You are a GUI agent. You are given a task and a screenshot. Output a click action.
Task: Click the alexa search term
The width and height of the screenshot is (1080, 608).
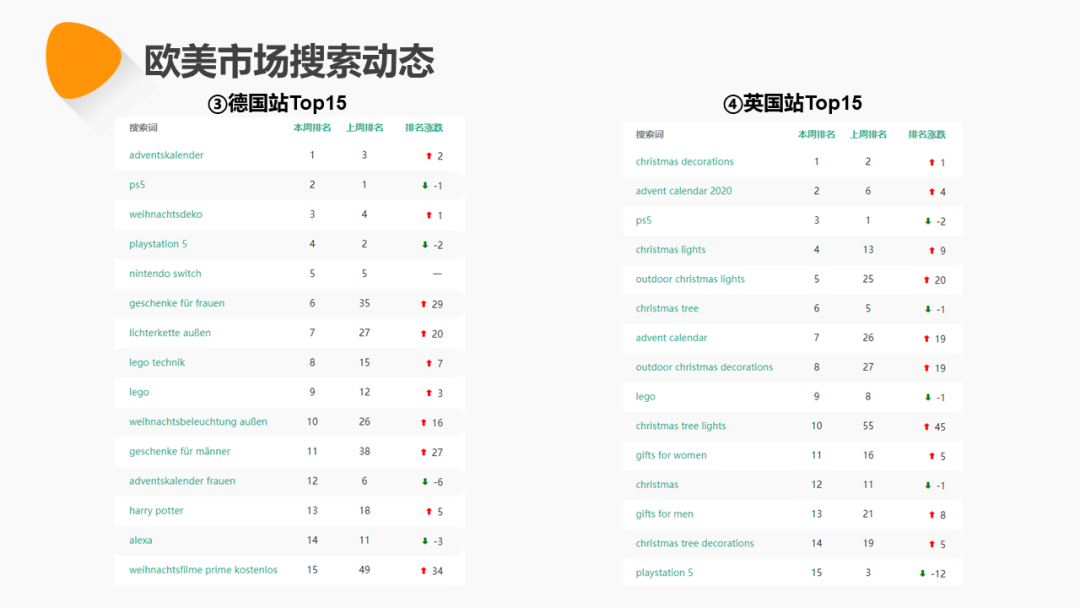click(141, 540)
